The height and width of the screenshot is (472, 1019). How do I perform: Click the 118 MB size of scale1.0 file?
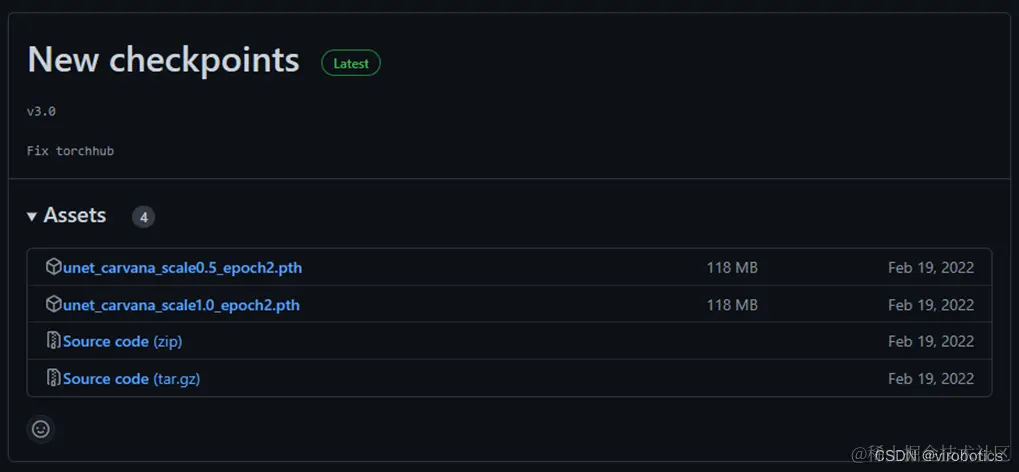coord(732,305)
